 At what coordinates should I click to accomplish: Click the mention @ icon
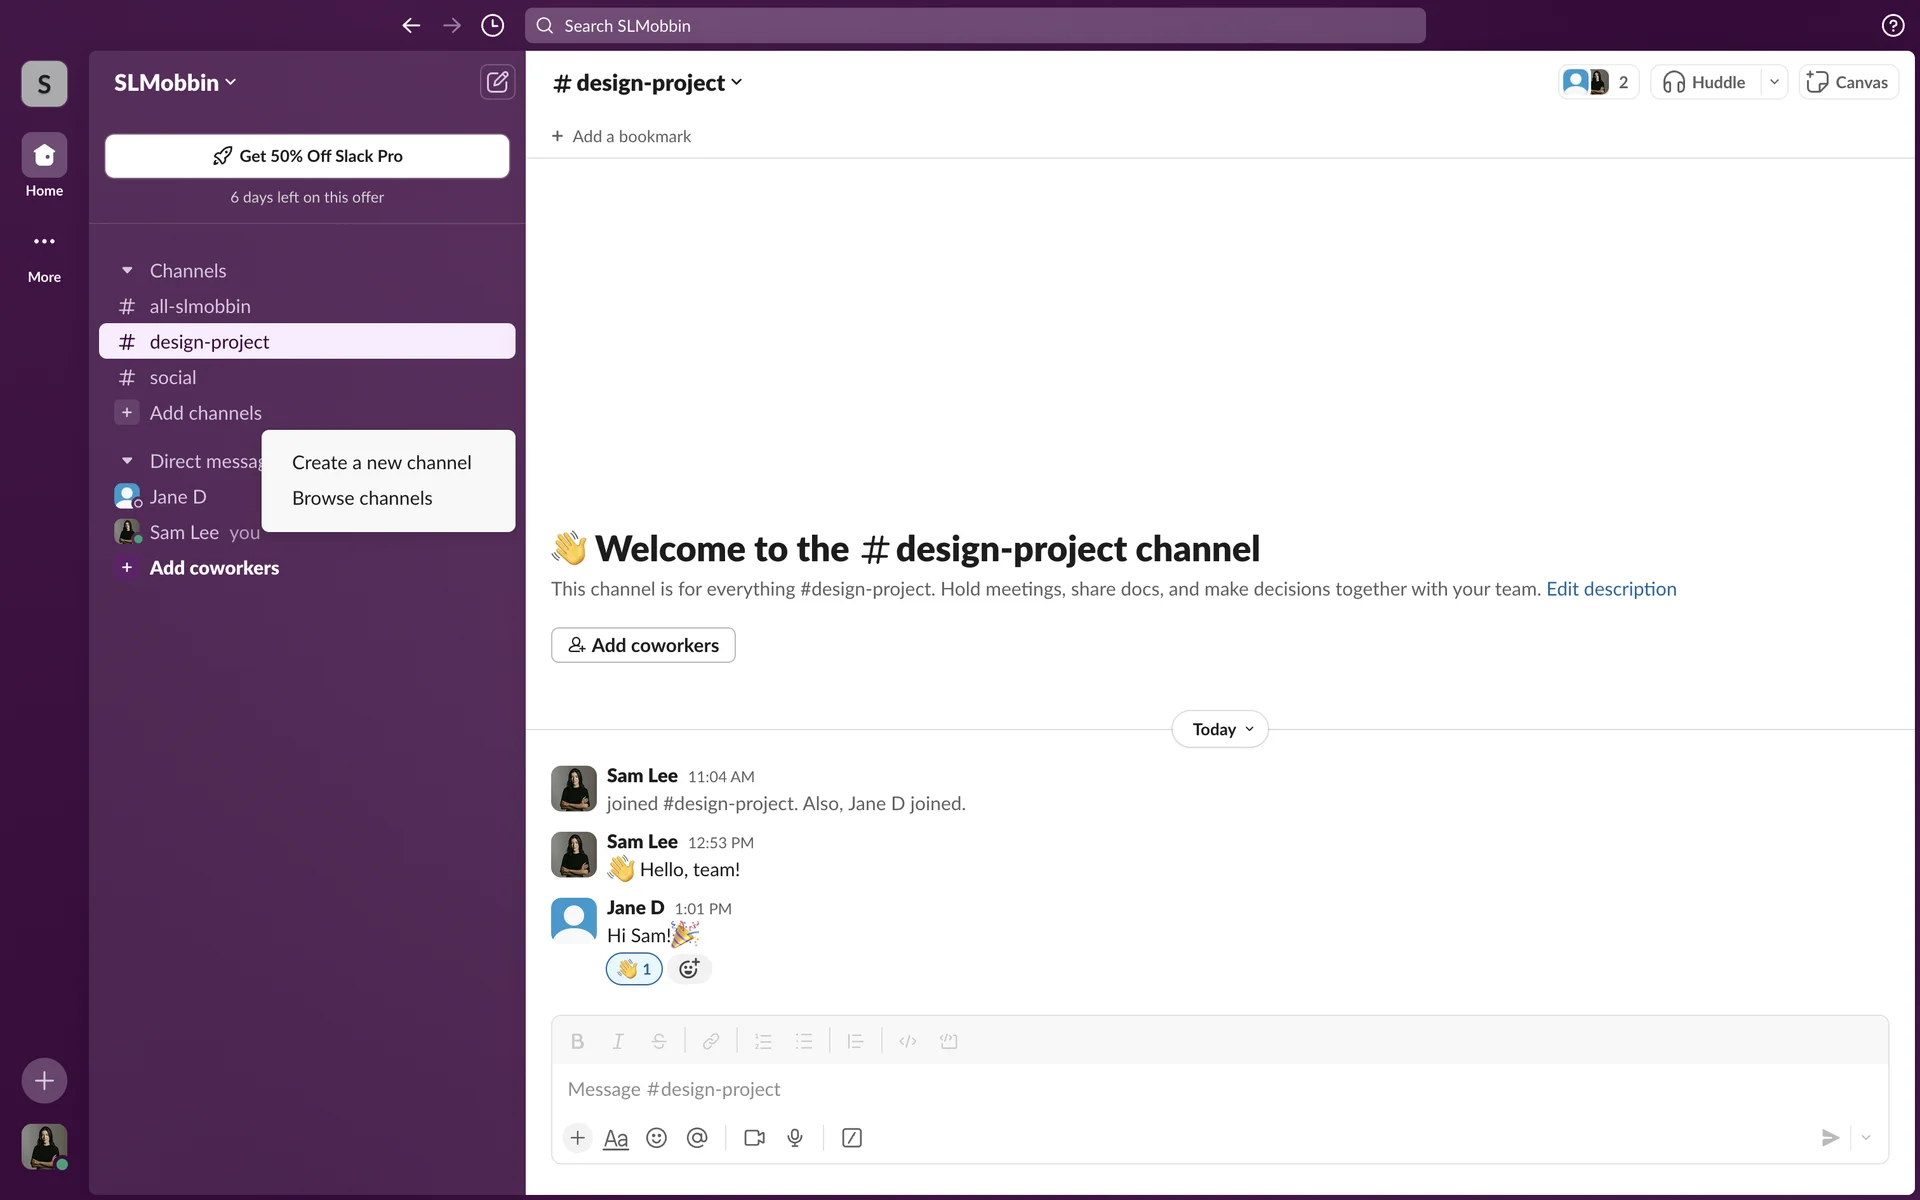(697, 1138)
